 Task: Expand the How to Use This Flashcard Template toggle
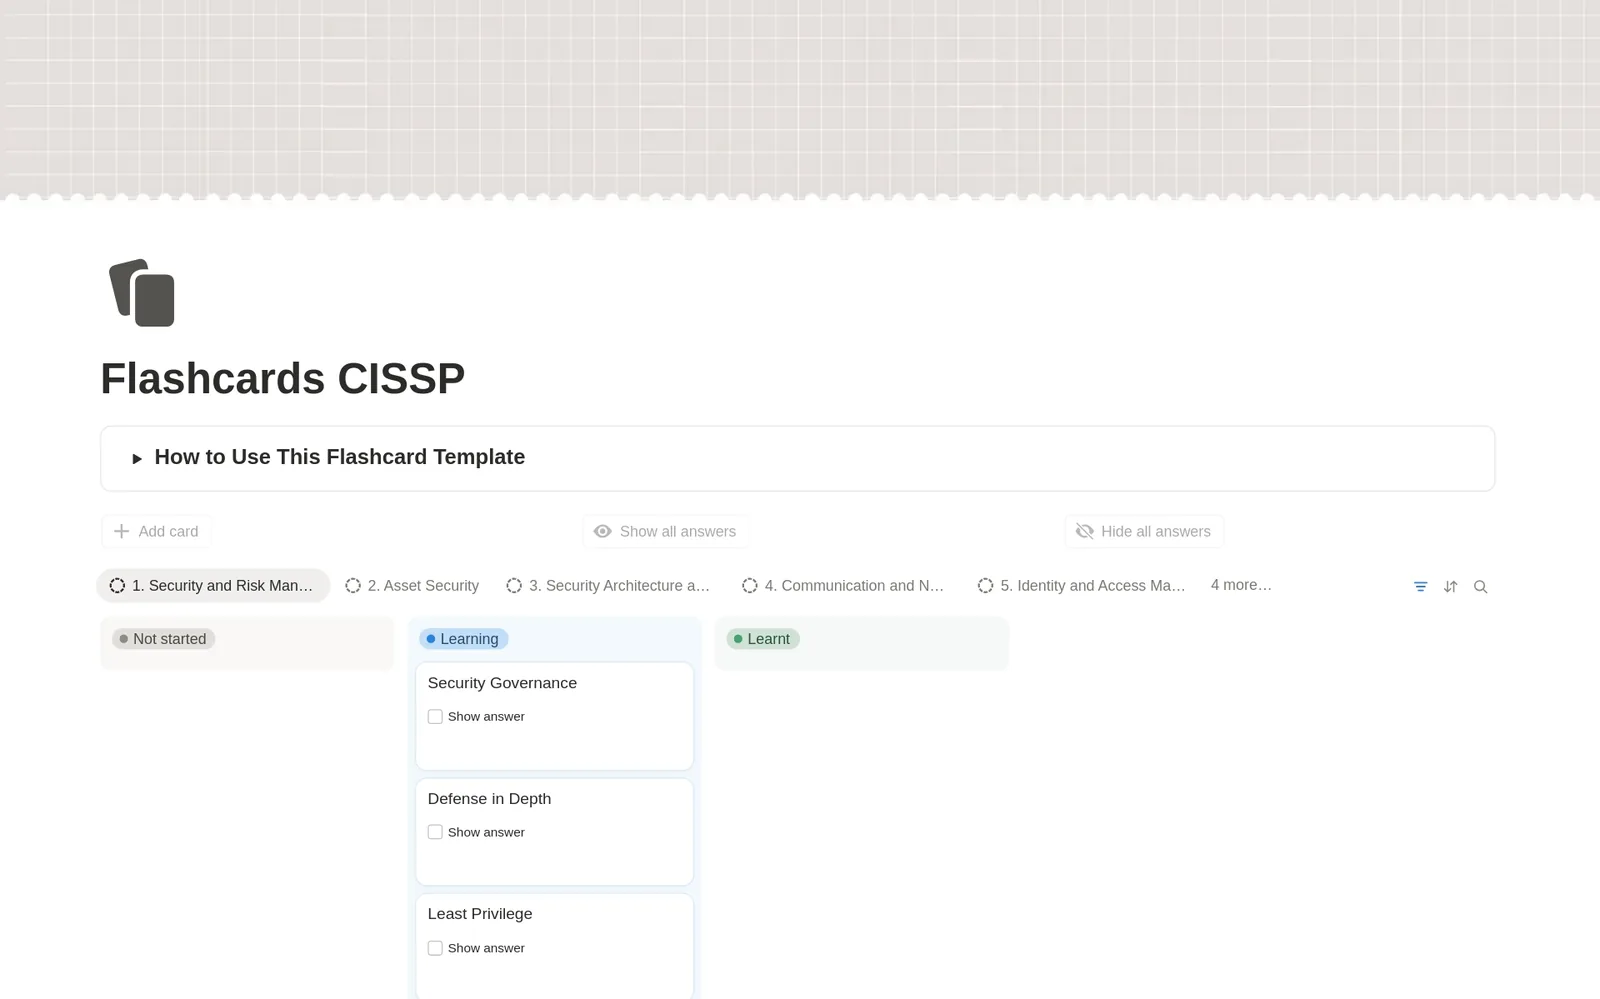coord(137,458)
